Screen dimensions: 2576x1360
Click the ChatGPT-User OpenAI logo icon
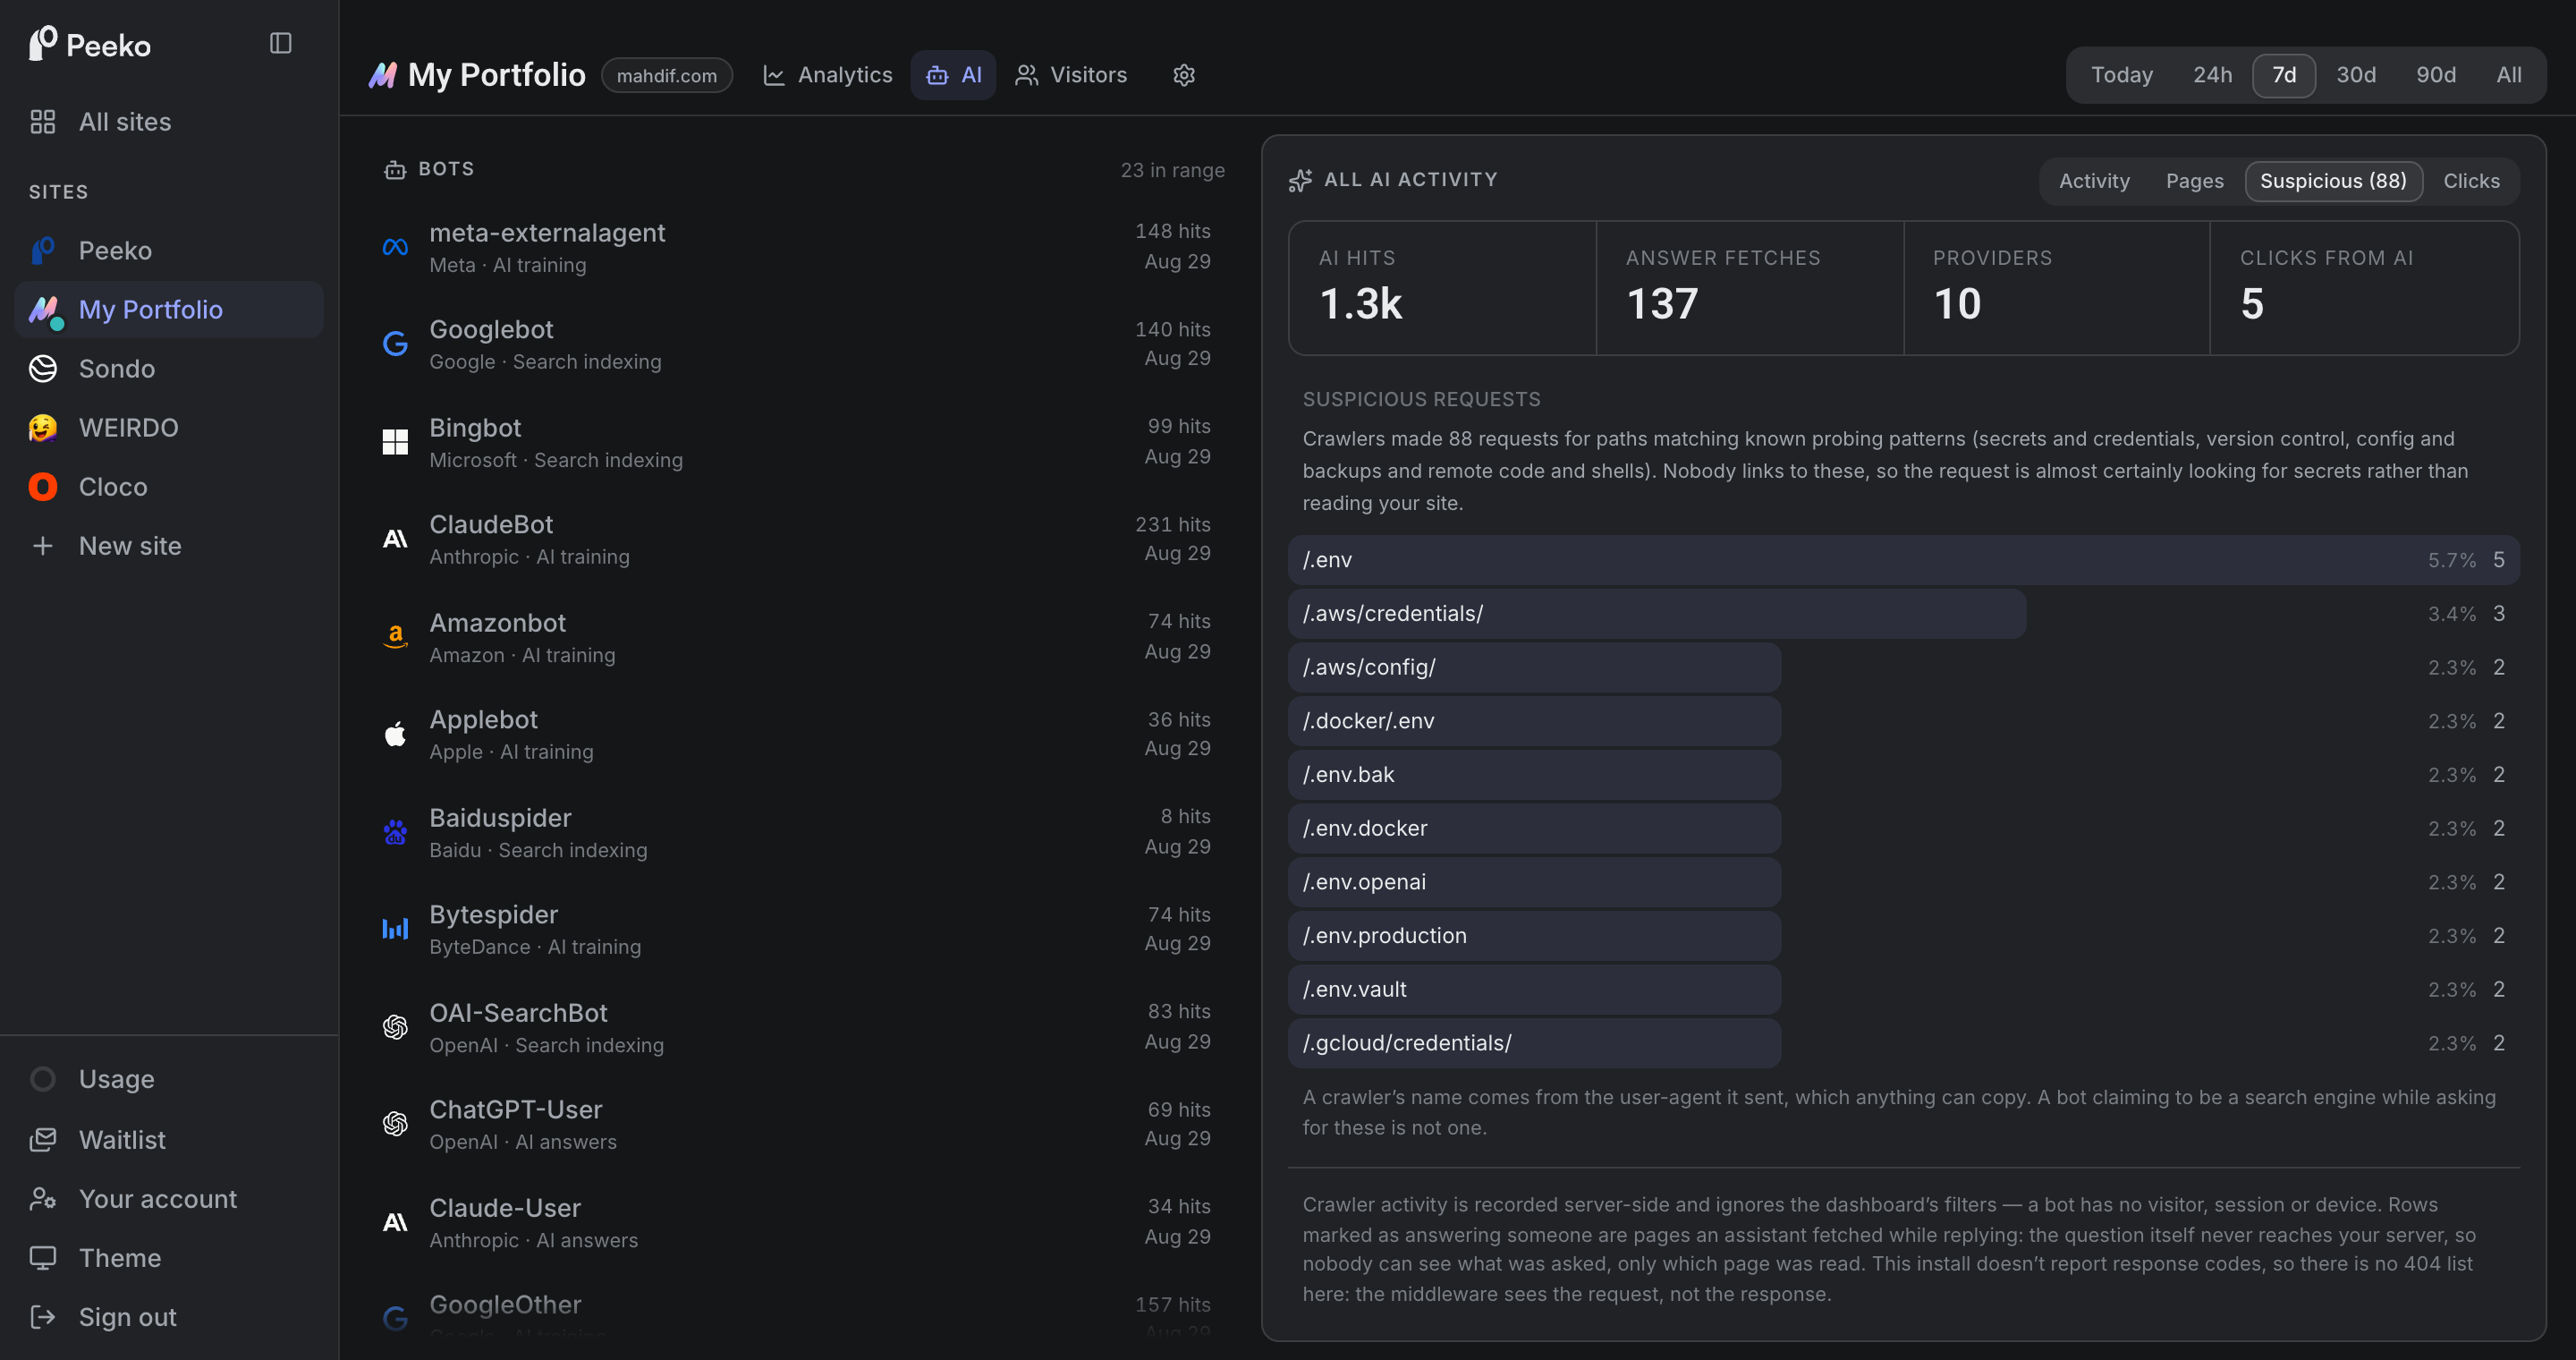click(x=395, y=1124)
